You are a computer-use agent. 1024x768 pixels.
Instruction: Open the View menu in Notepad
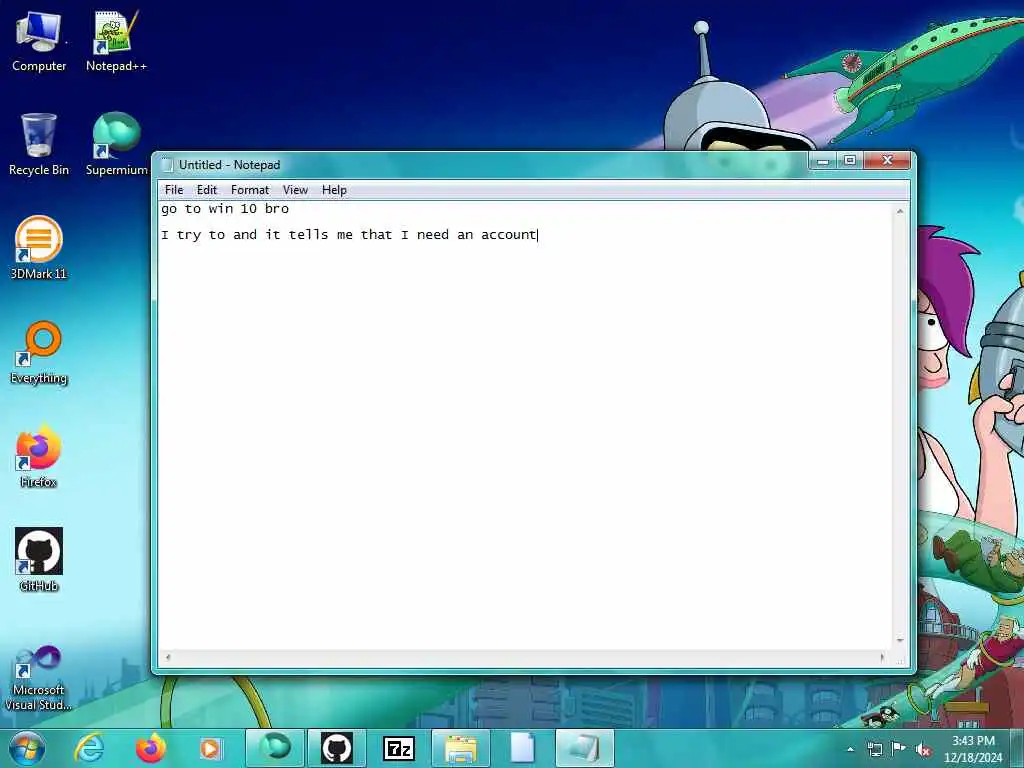295,190
